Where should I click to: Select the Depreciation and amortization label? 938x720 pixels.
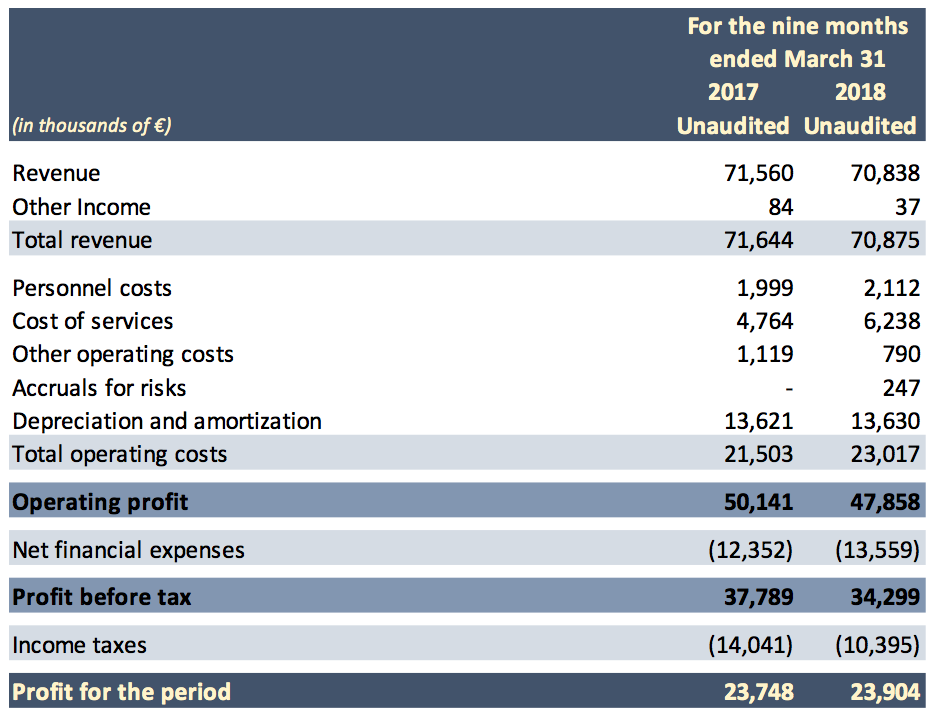point(167,421)
